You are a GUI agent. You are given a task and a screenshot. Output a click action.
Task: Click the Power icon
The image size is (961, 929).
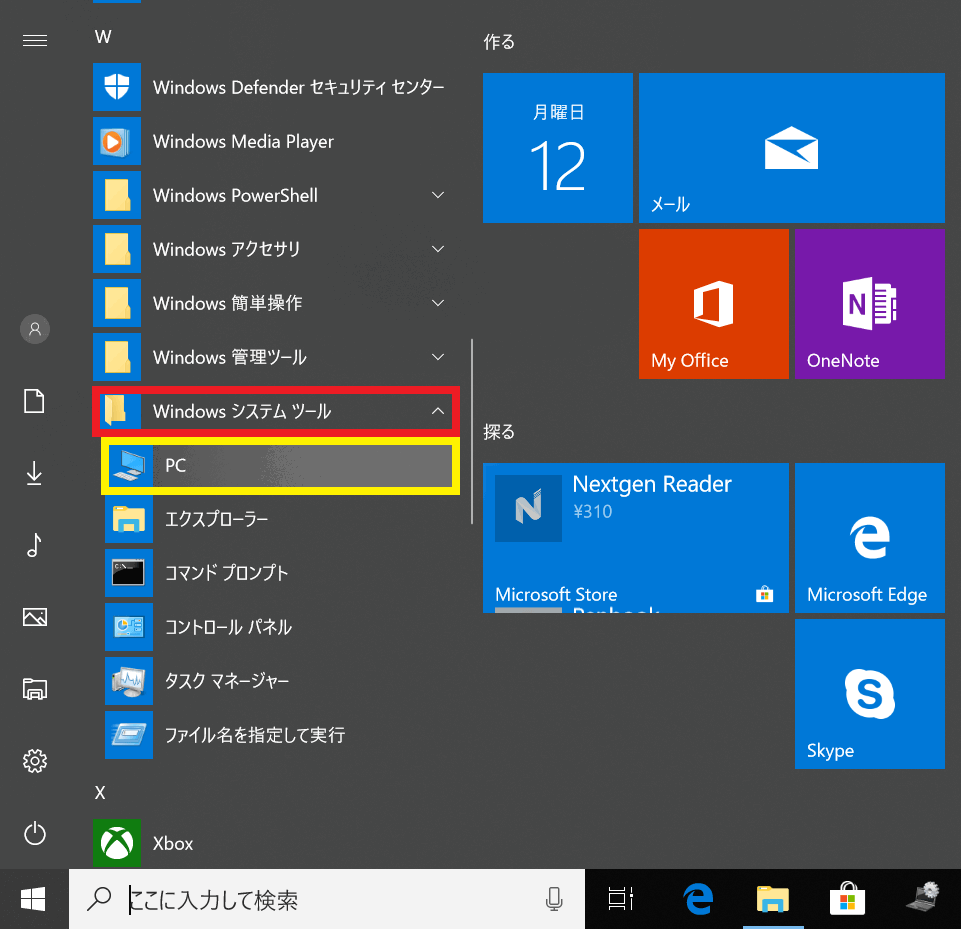(x=35, y=833)
